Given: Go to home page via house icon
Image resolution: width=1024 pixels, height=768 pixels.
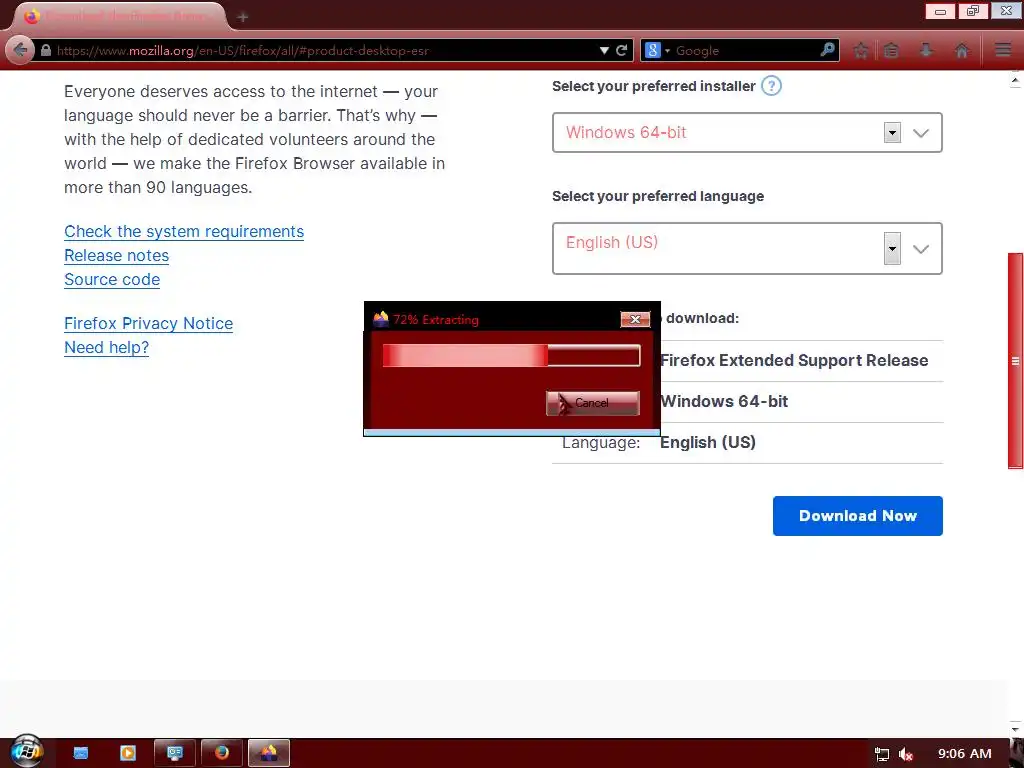Looking at the screenshot, I should pos(961,50).
